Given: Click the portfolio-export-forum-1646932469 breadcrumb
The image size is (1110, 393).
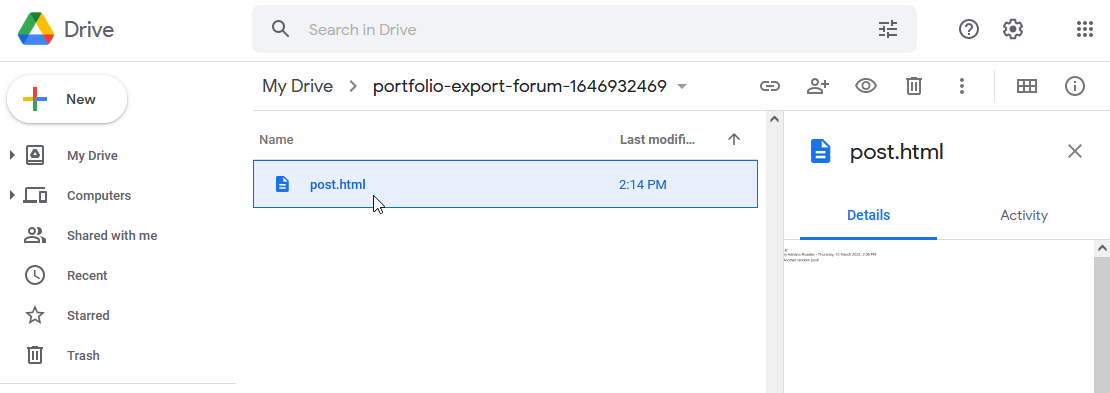Looking at the screenshot, I should pyautogui.click(x=520, y=86).
